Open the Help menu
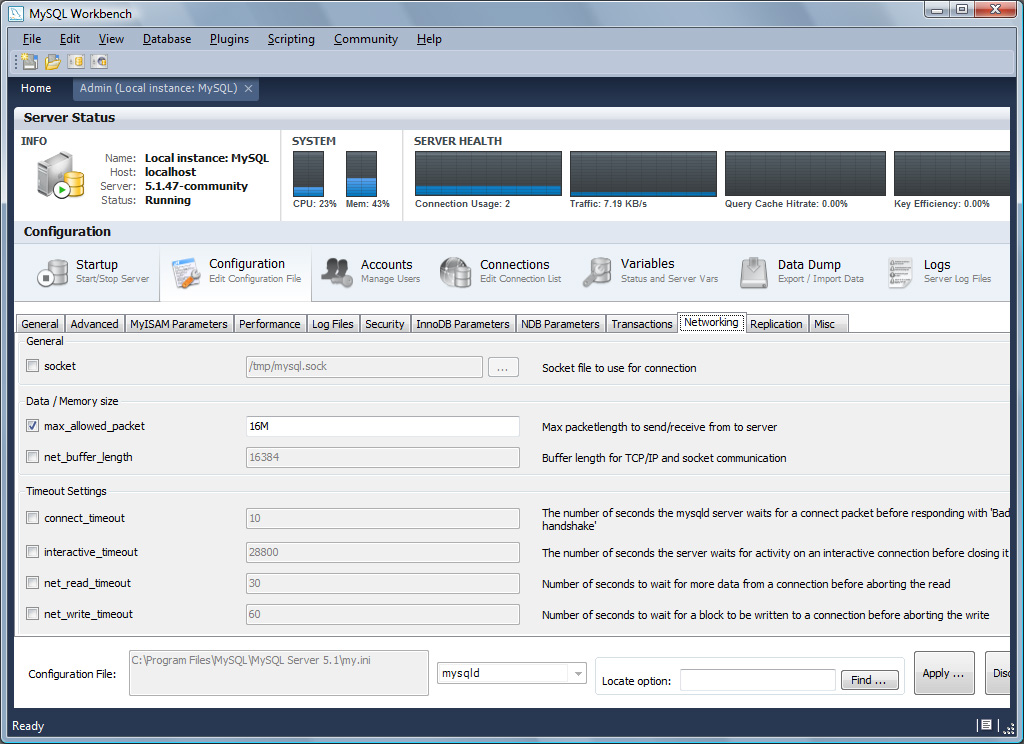 pos(429,39)
